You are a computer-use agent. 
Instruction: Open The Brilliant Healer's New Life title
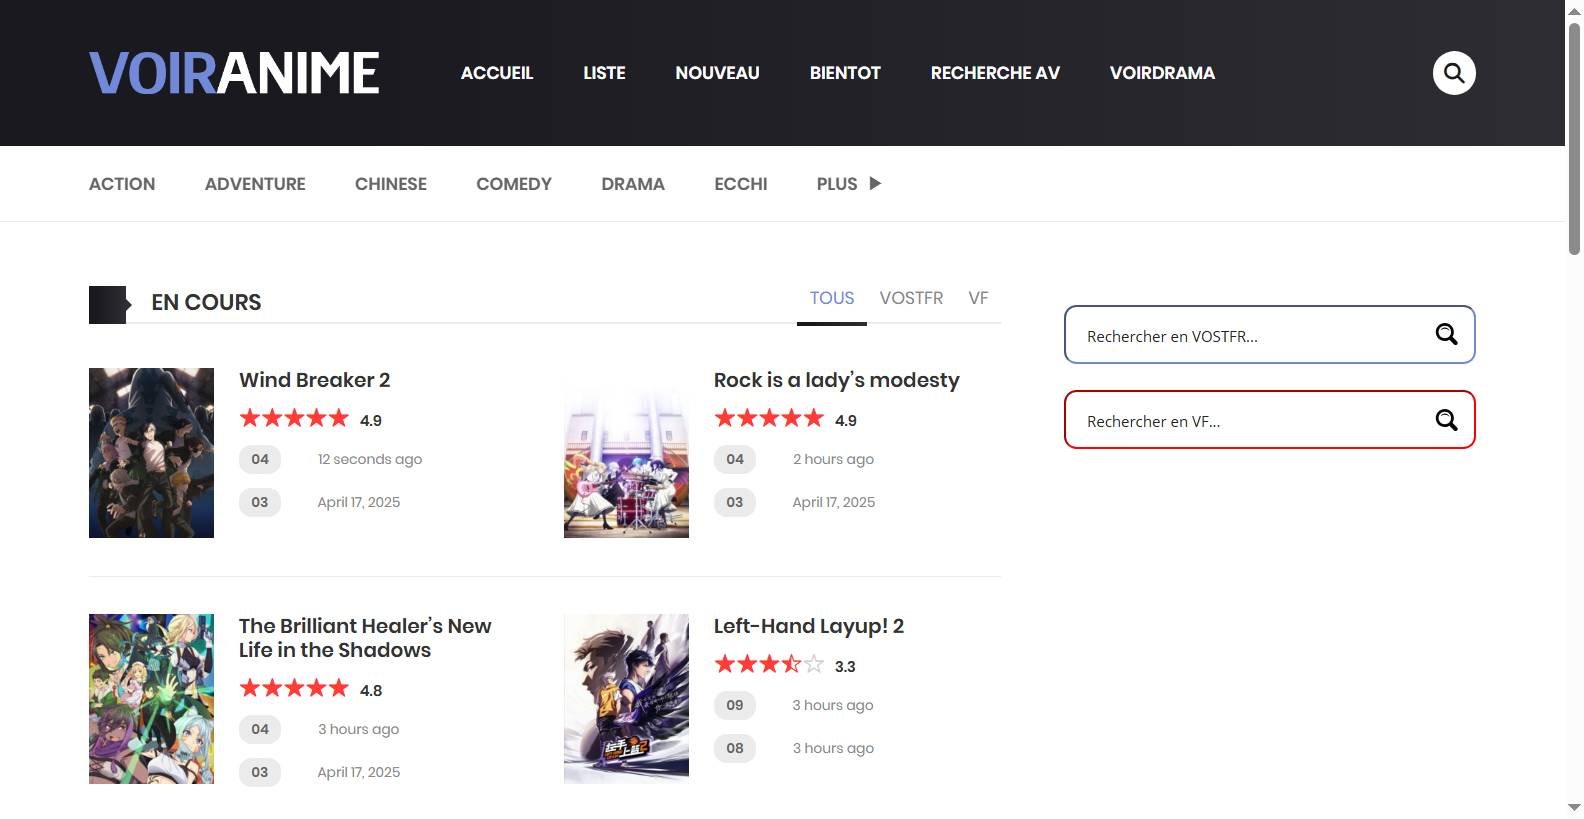coord(365,638)
